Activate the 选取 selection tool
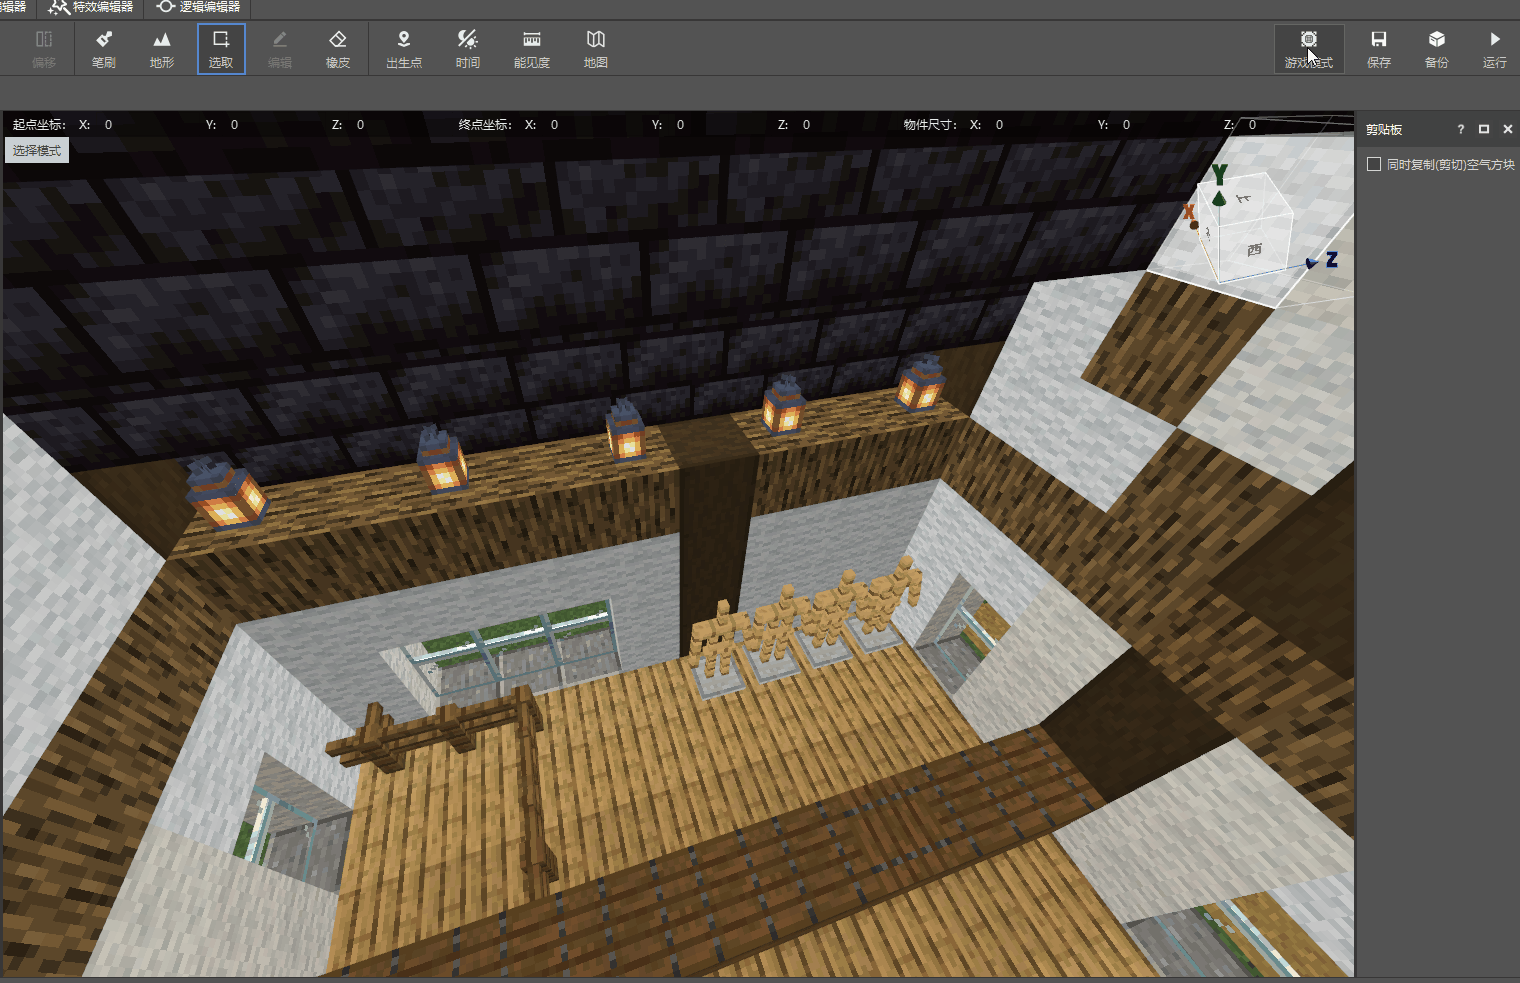The height and width of the screenshot is (983, 1520). (x=221, y=49)
